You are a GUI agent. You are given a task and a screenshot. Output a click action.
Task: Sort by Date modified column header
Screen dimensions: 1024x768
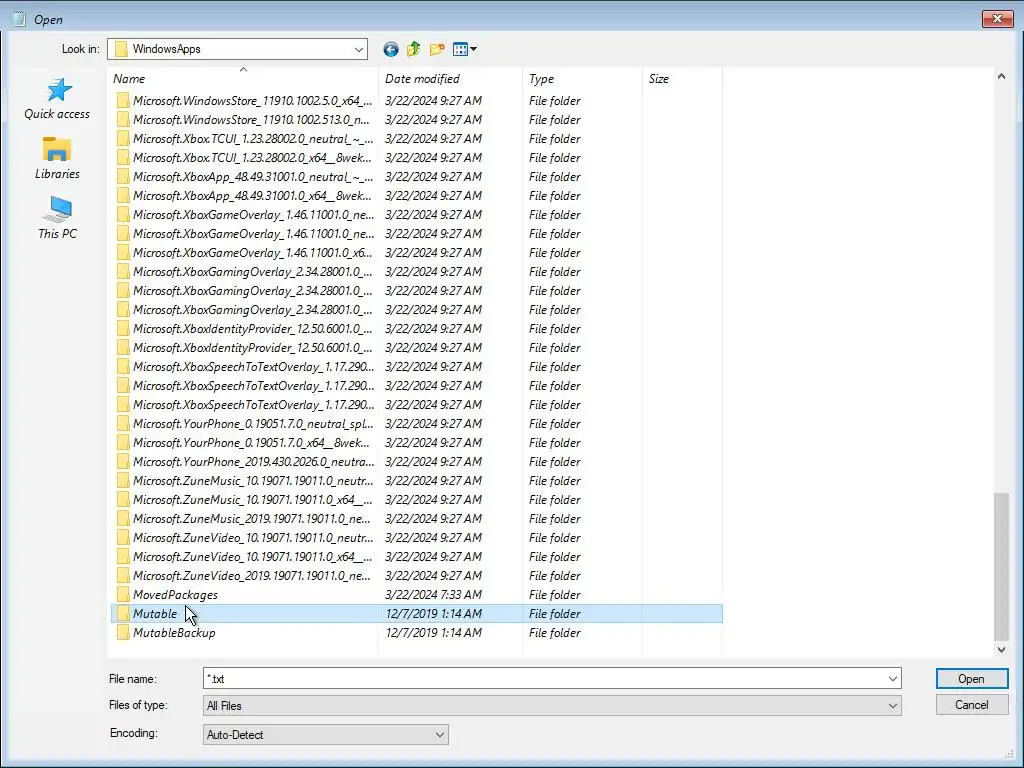tap(451, 78)
